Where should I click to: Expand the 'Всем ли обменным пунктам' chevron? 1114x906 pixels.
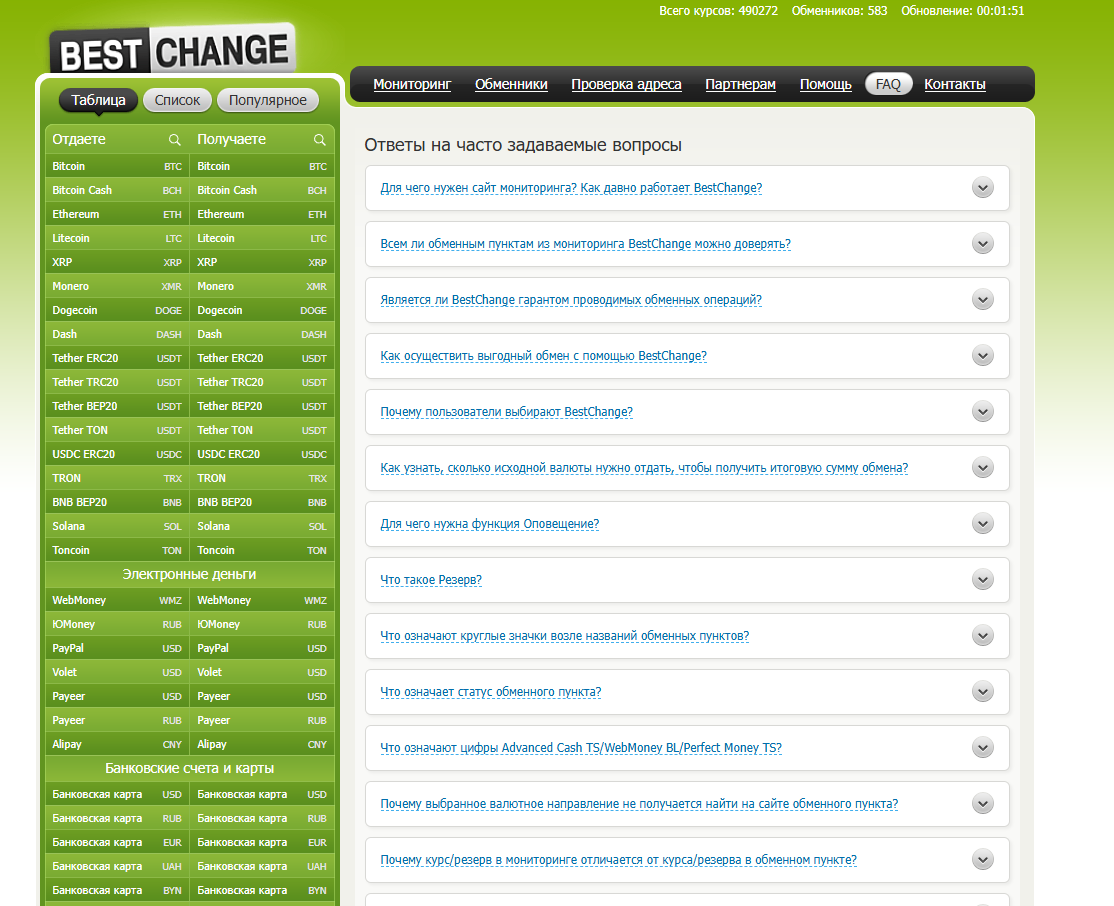[x=983, y=244]
